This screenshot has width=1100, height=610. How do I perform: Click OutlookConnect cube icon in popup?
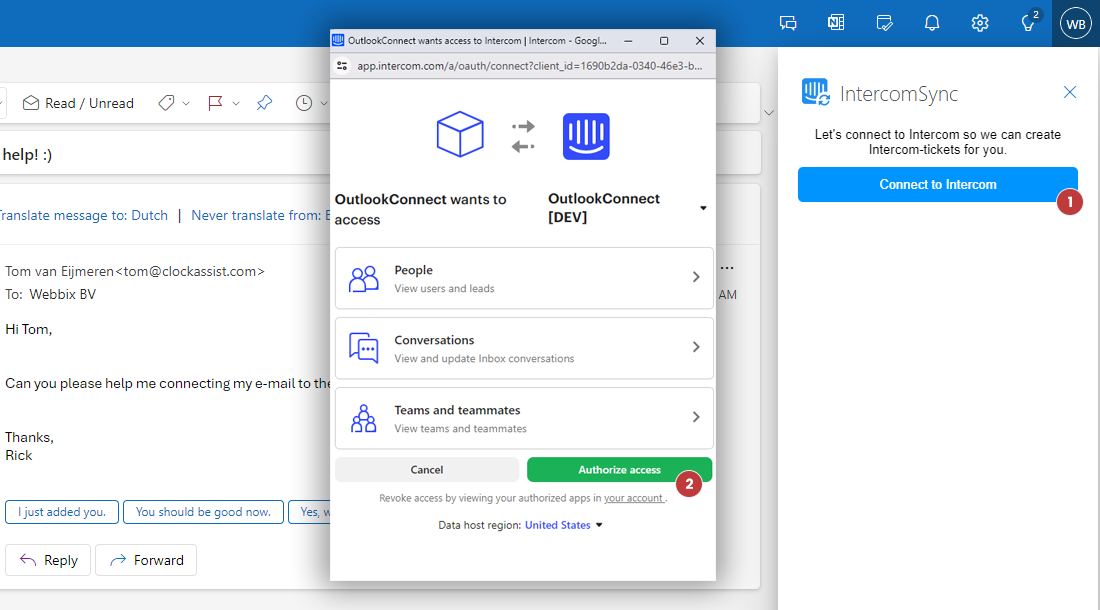click(x=460, y=134)
